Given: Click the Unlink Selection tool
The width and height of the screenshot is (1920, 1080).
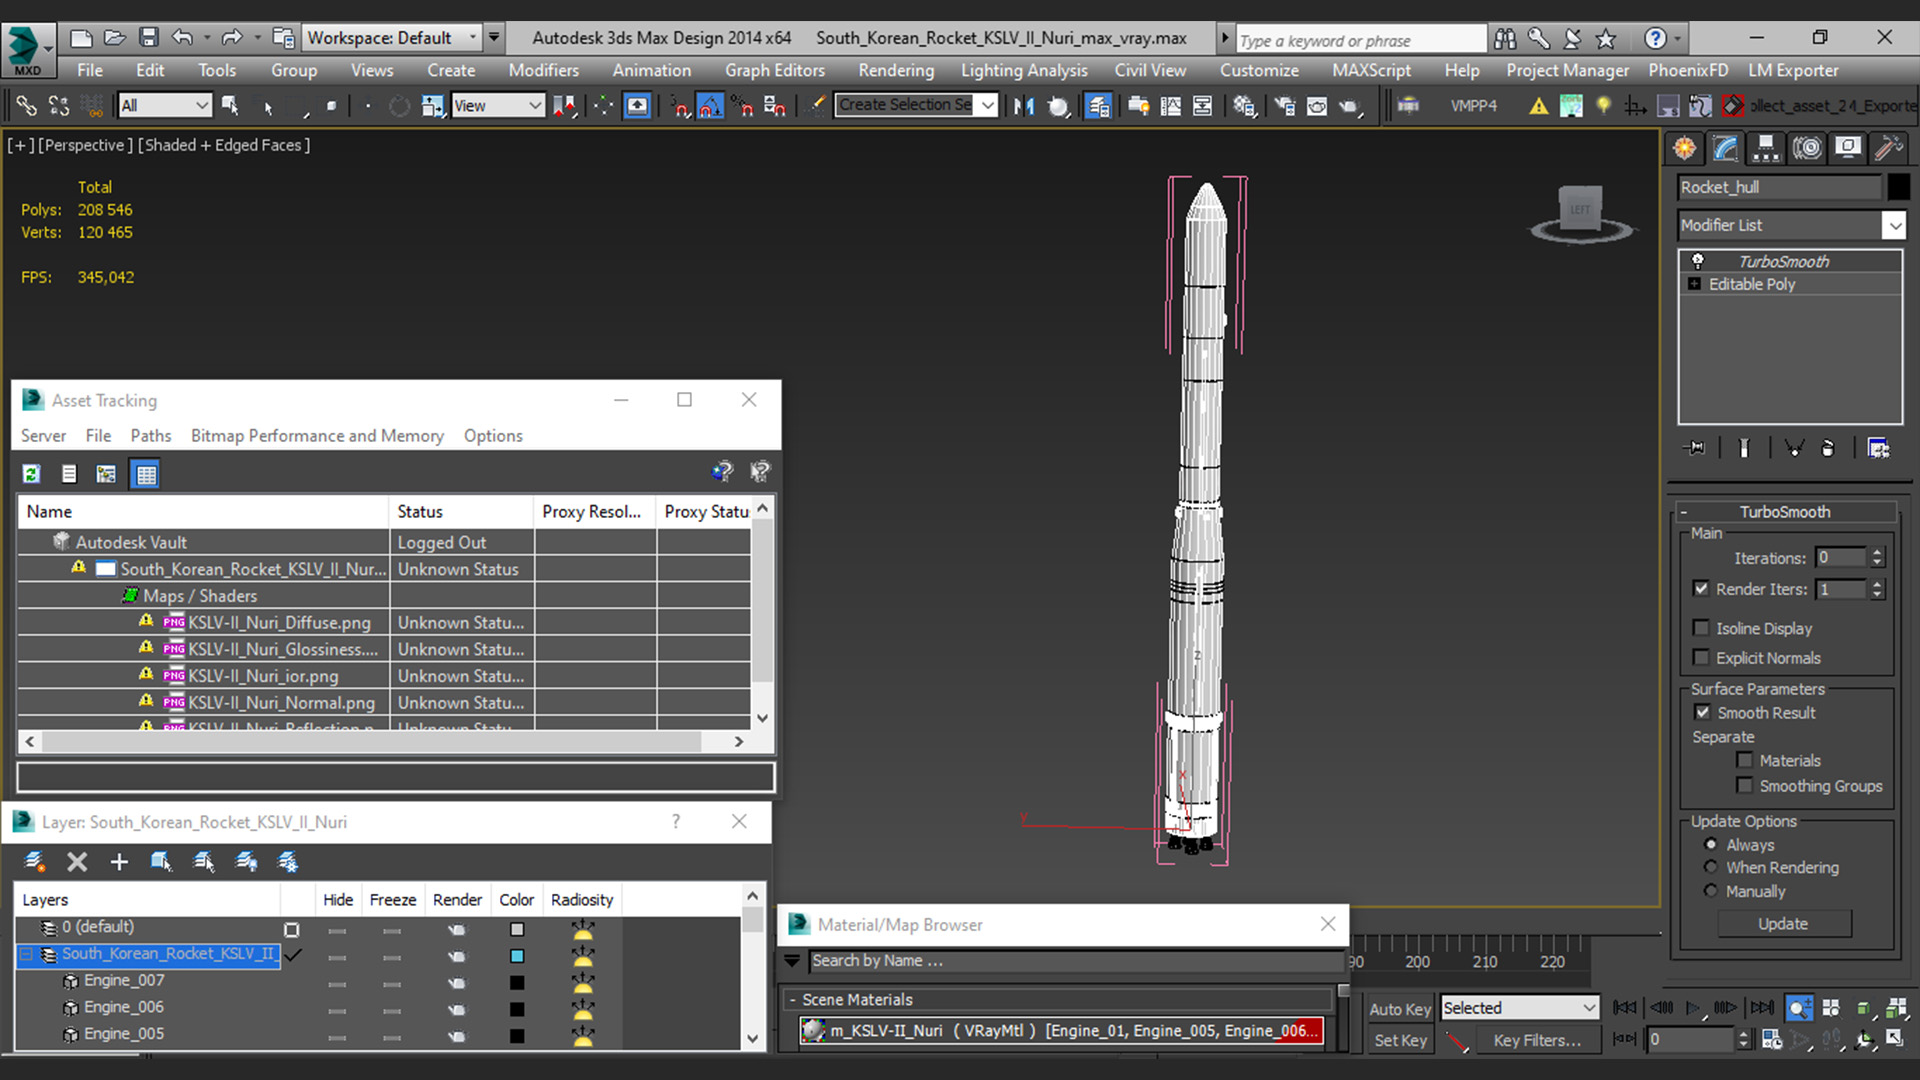Looking at the screenshot, I should coord(59,105).
